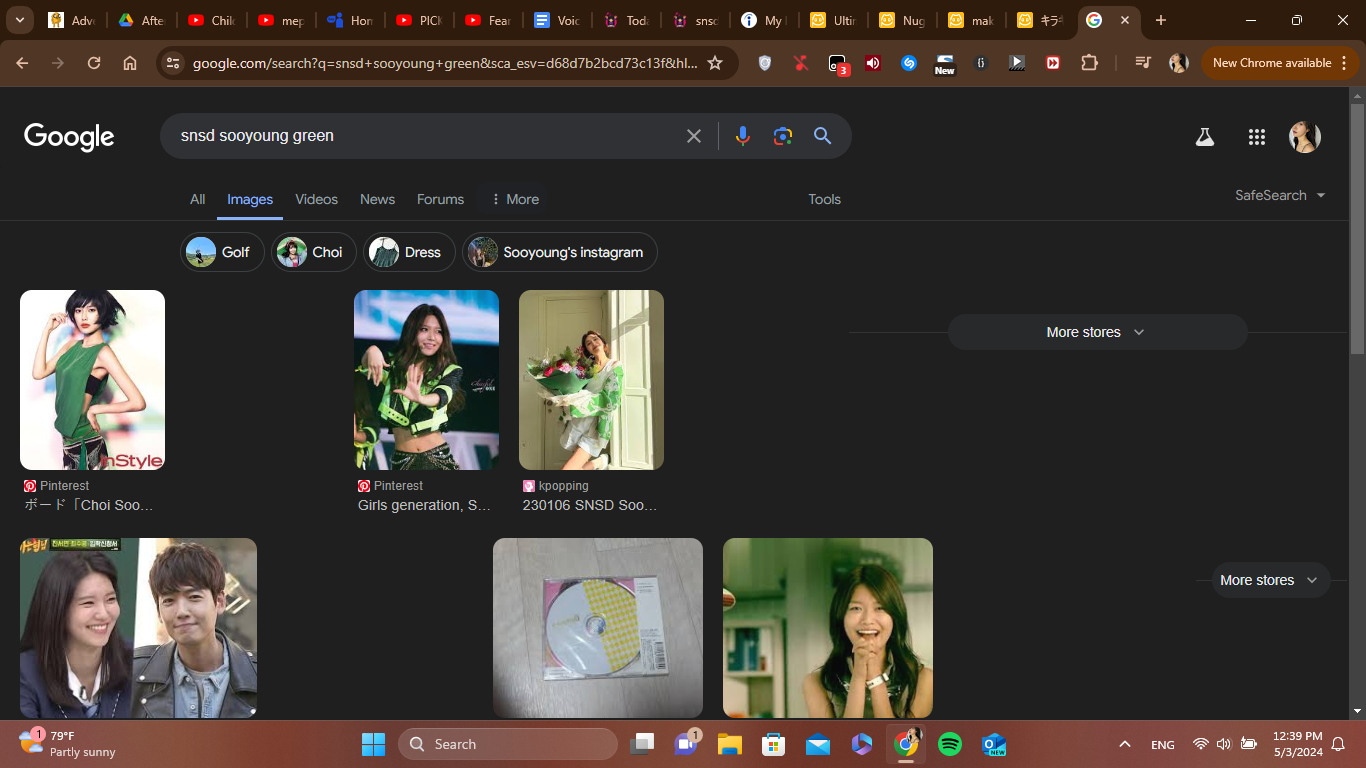
Task: Open a new browser tab
Action: point(1160,20)
